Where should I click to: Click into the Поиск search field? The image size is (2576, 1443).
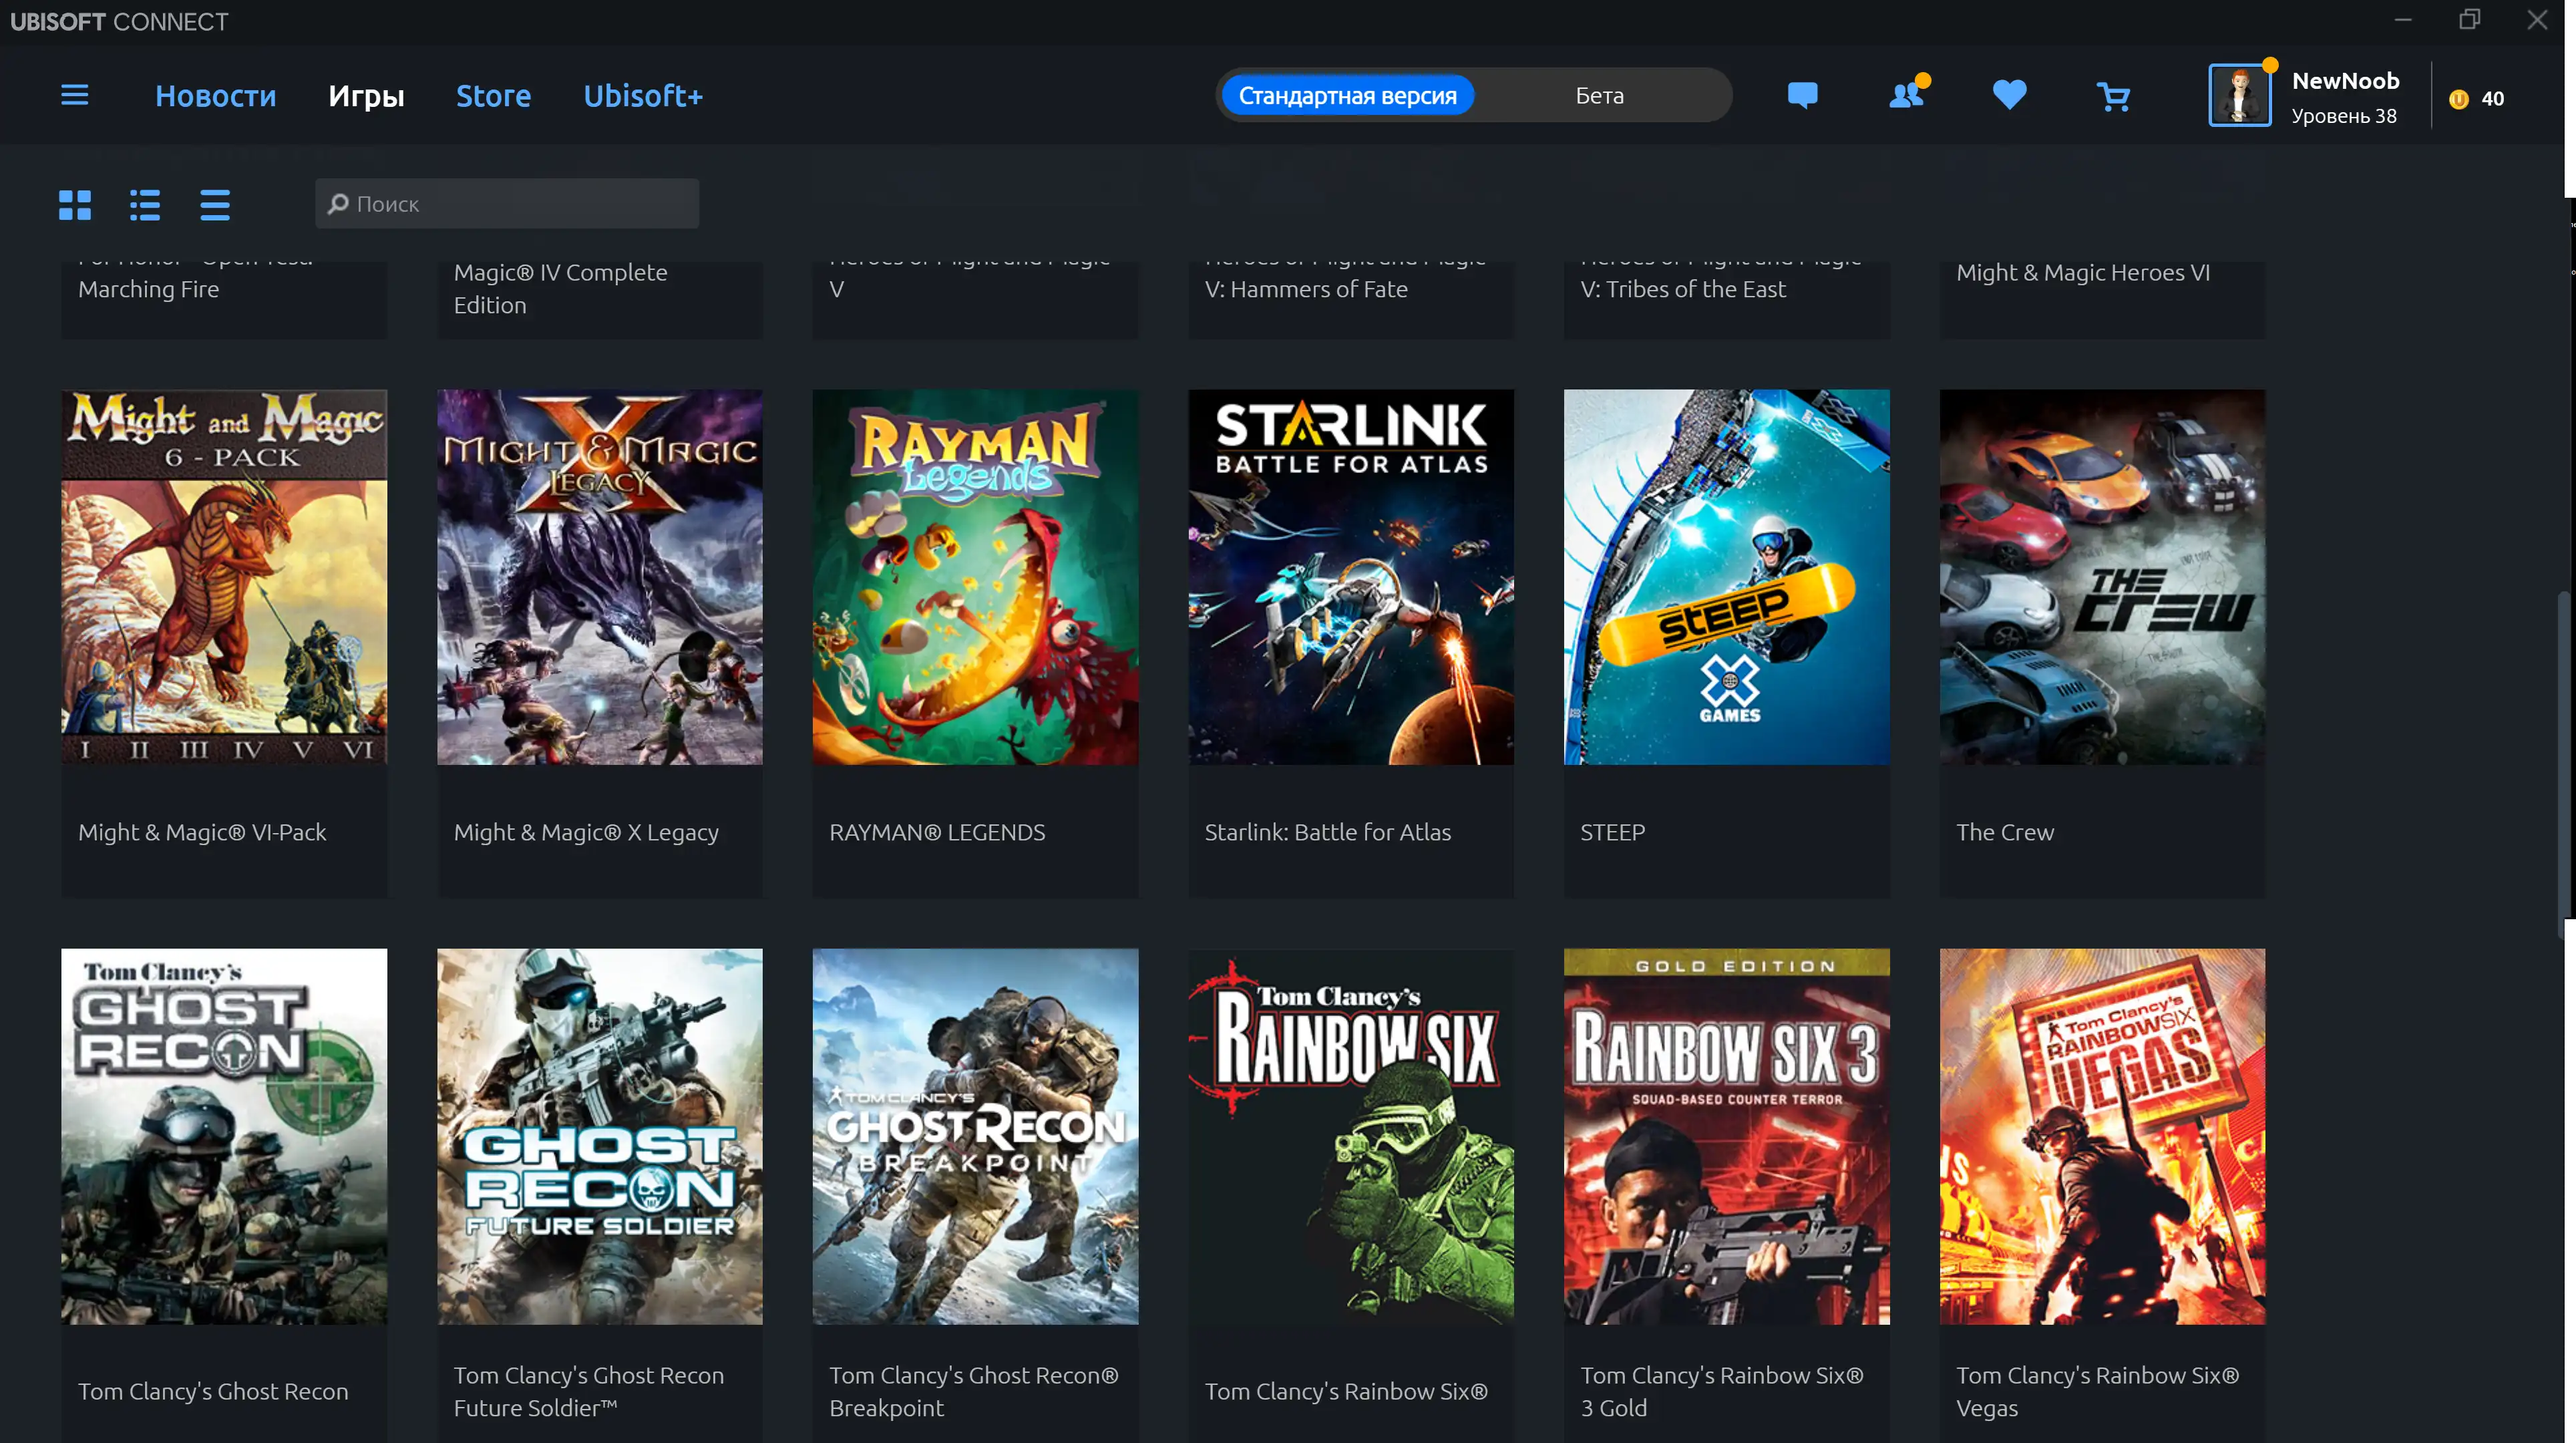[507, 204]
